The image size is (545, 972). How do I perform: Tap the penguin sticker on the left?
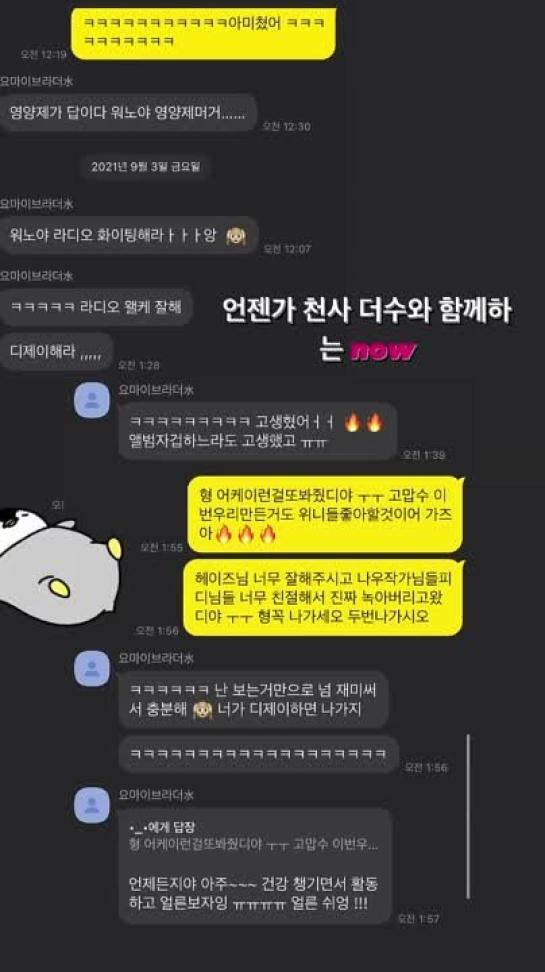click(60, 561)
